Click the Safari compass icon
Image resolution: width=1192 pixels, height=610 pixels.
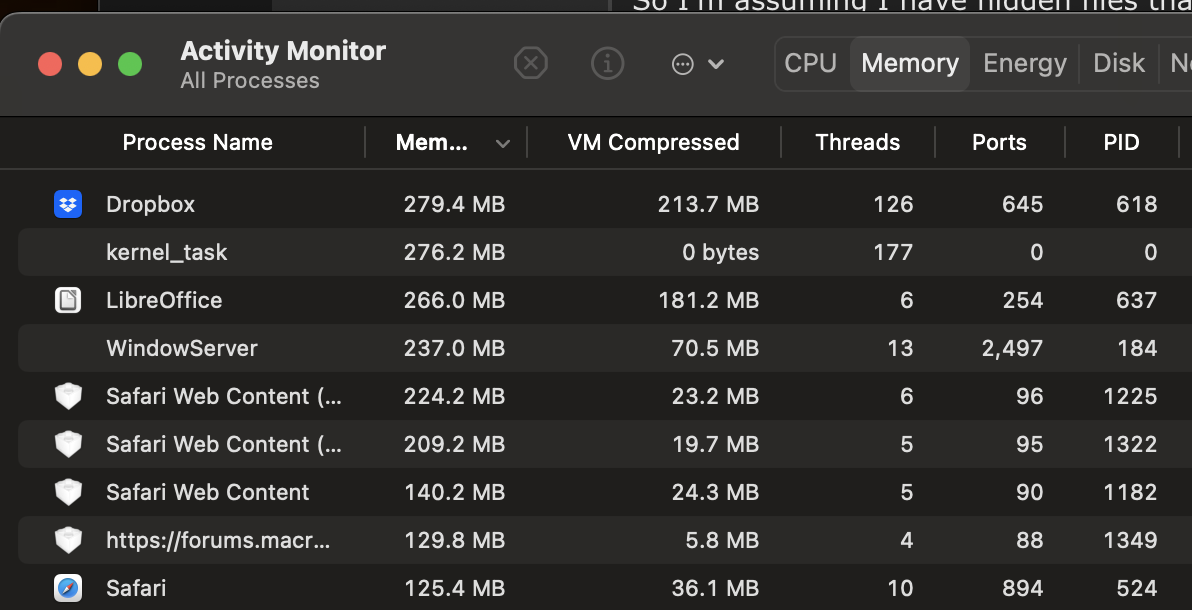[x=67, y=588]
